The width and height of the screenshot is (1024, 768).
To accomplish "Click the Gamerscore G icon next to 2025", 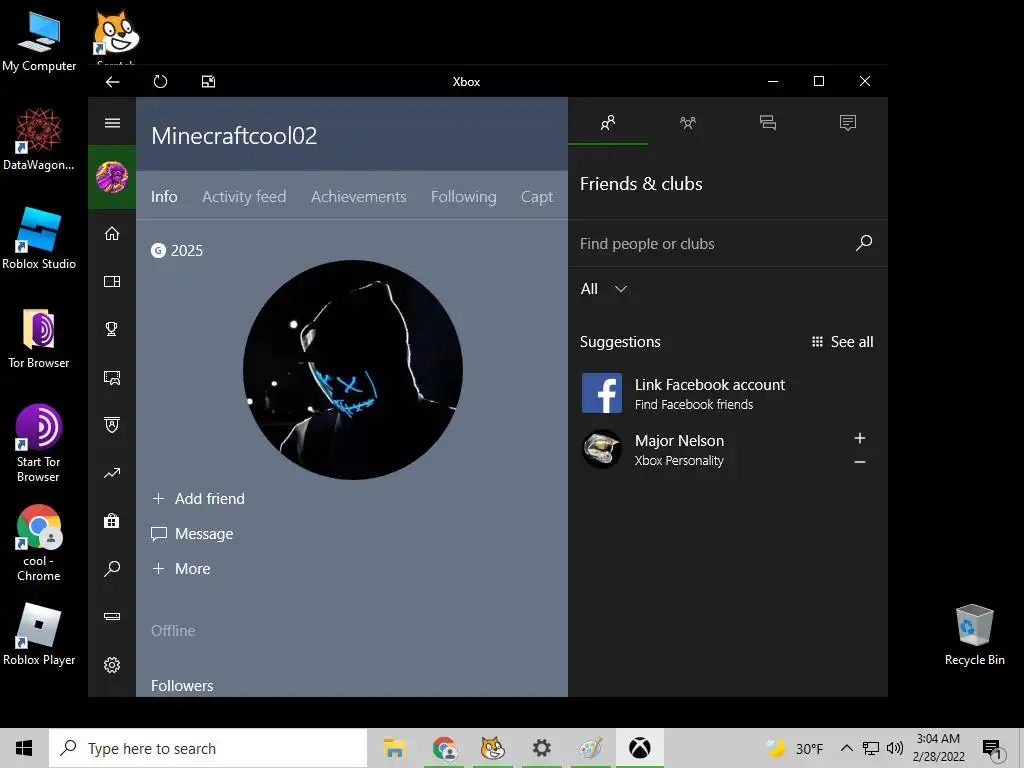I will 158,250.
